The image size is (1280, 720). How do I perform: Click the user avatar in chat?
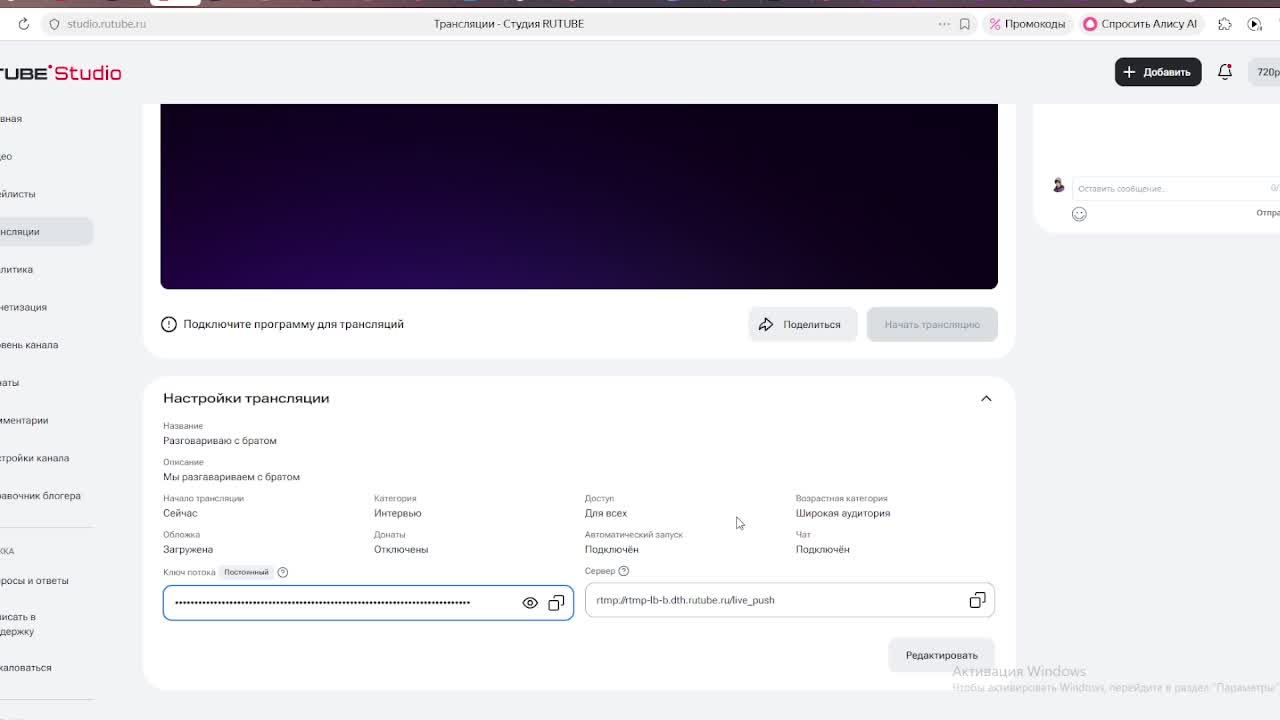[x=1058, y=185]
